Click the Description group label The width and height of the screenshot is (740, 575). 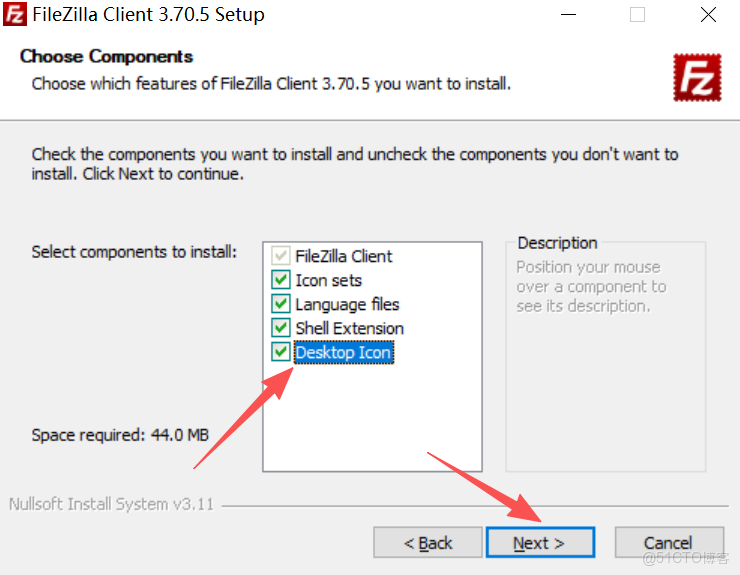(557, 243)
